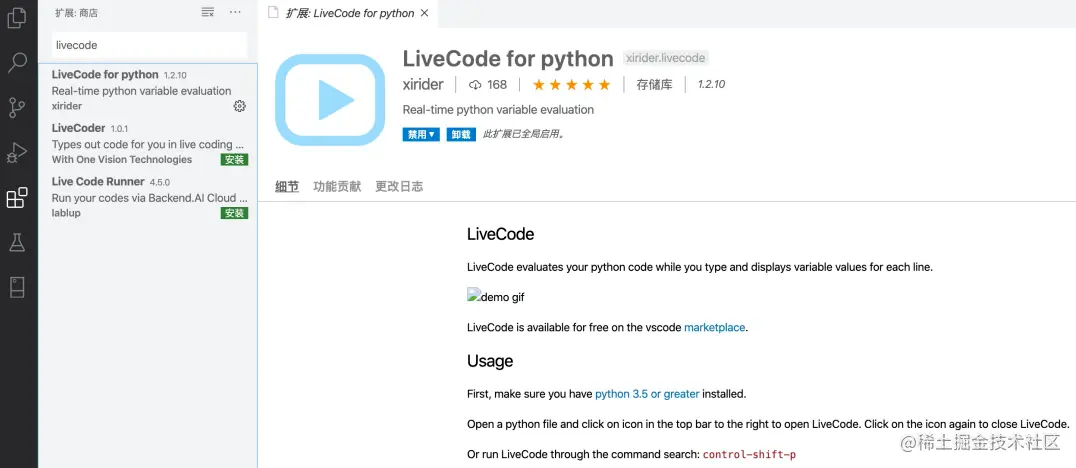Screen dimensions: 1076x468
Task: Click the download count 168
Action: point(488,84)
